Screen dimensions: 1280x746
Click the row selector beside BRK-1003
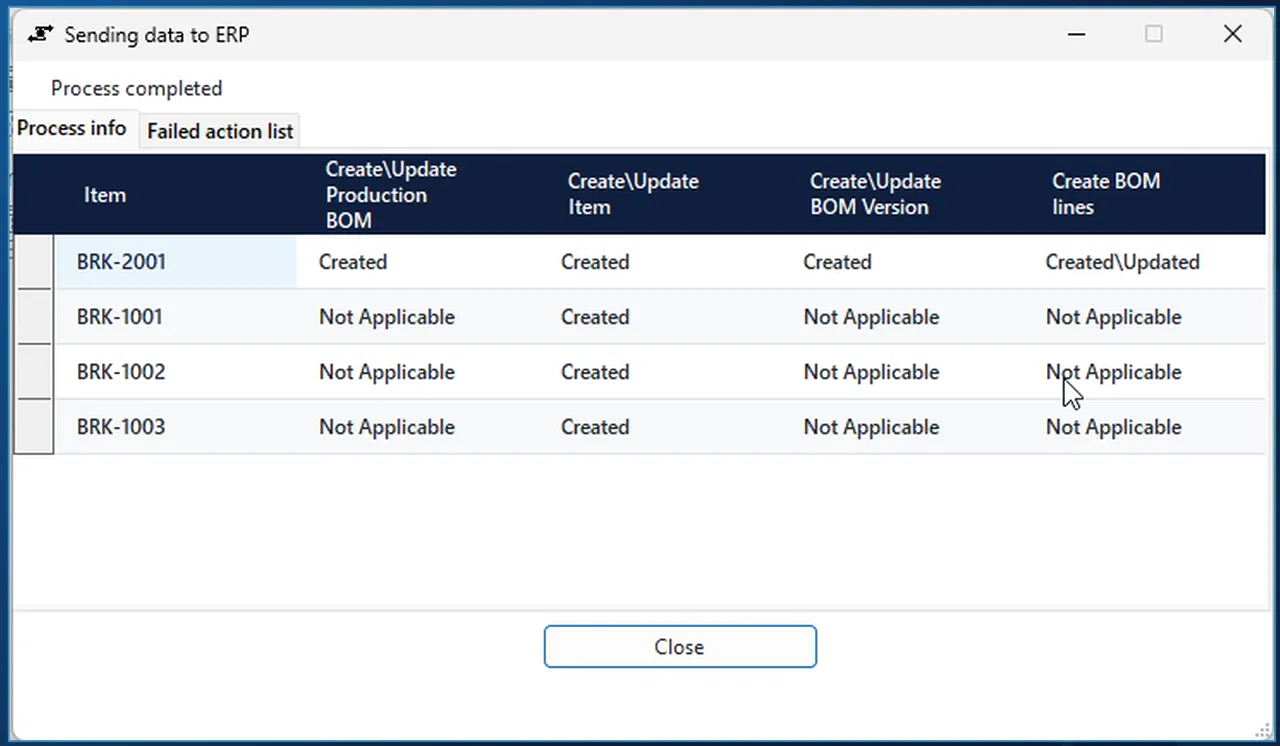click(34, 427)
